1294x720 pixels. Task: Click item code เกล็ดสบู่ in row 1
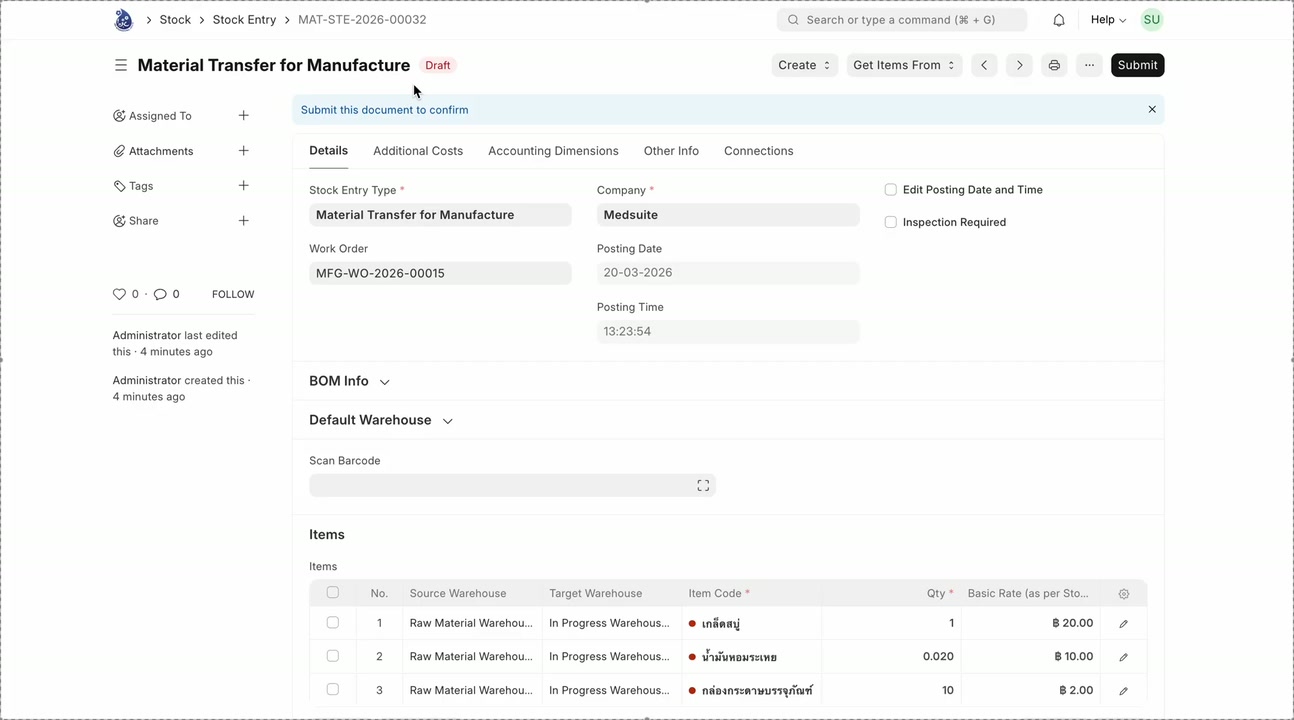720,623
